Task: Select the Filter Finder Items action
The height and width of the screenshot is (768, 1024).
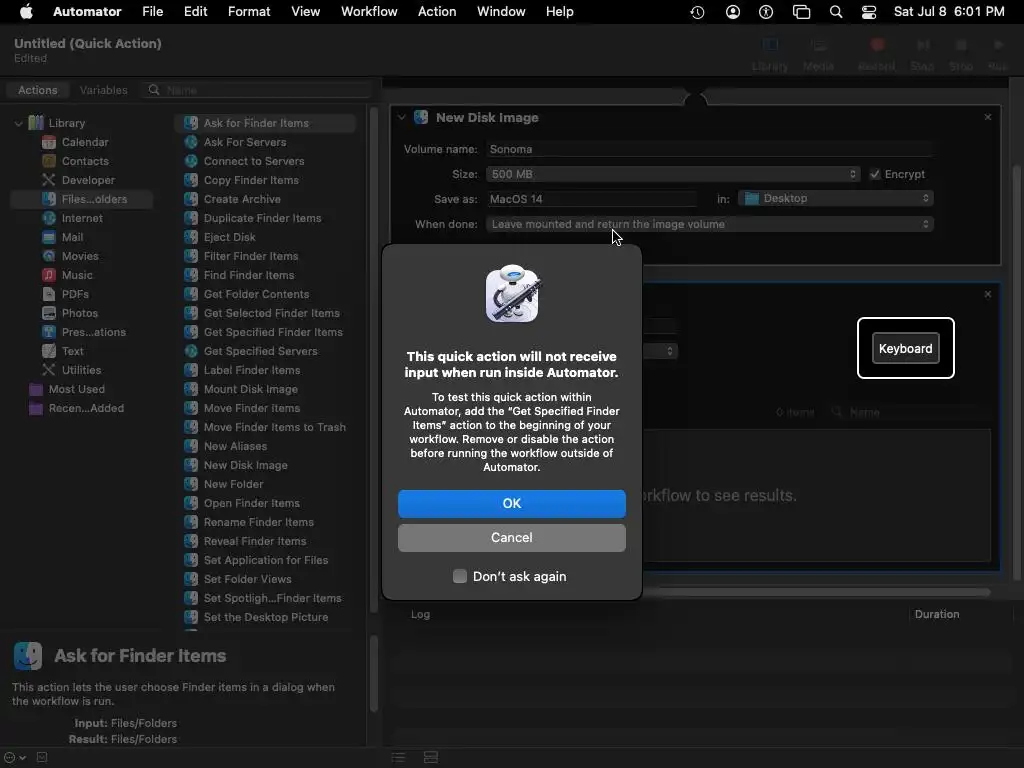Action: tap(251, 256)
